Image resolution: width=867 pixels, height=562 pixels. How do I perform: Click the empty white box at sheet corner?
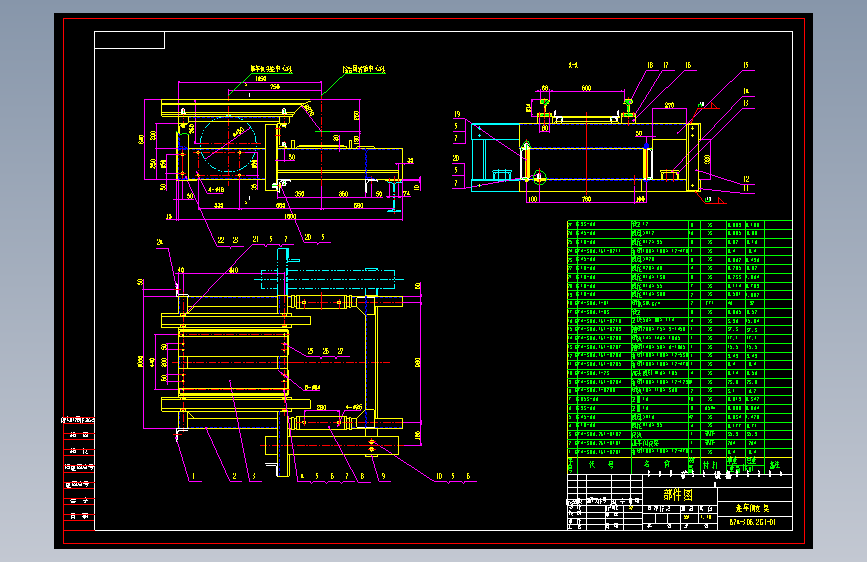pos(129,40)
